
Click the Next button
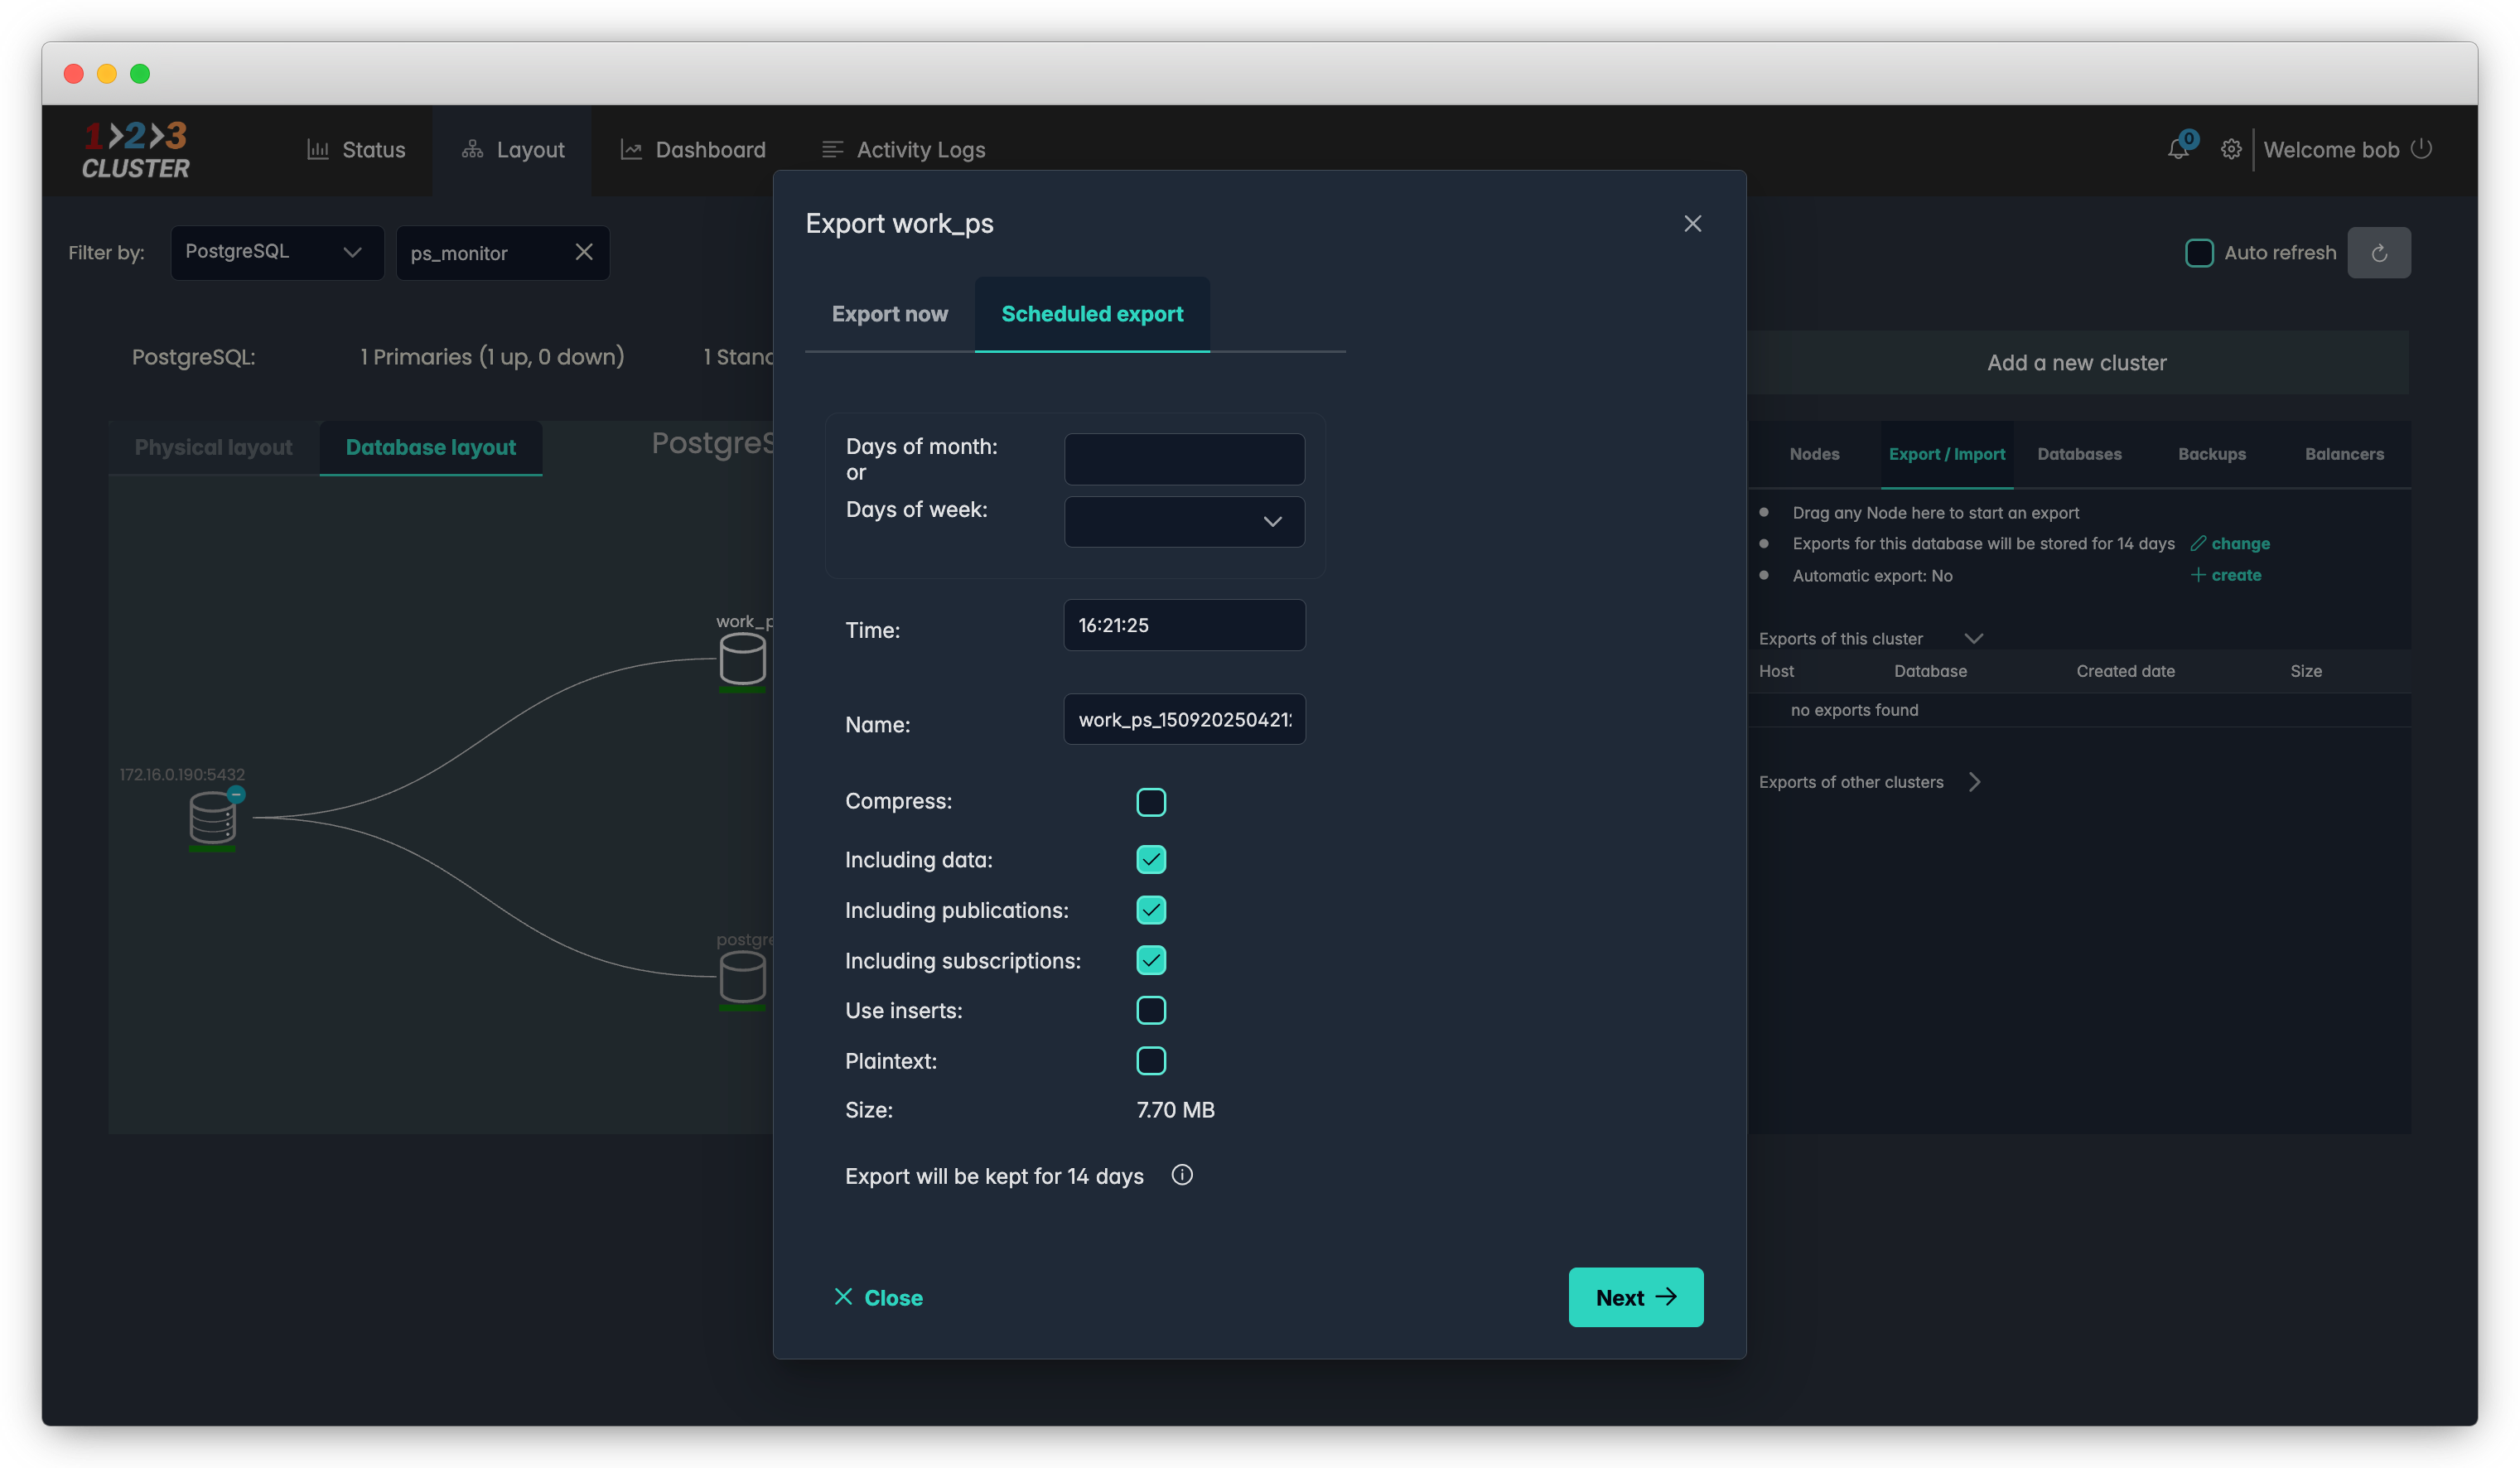coord(1635,1297)
